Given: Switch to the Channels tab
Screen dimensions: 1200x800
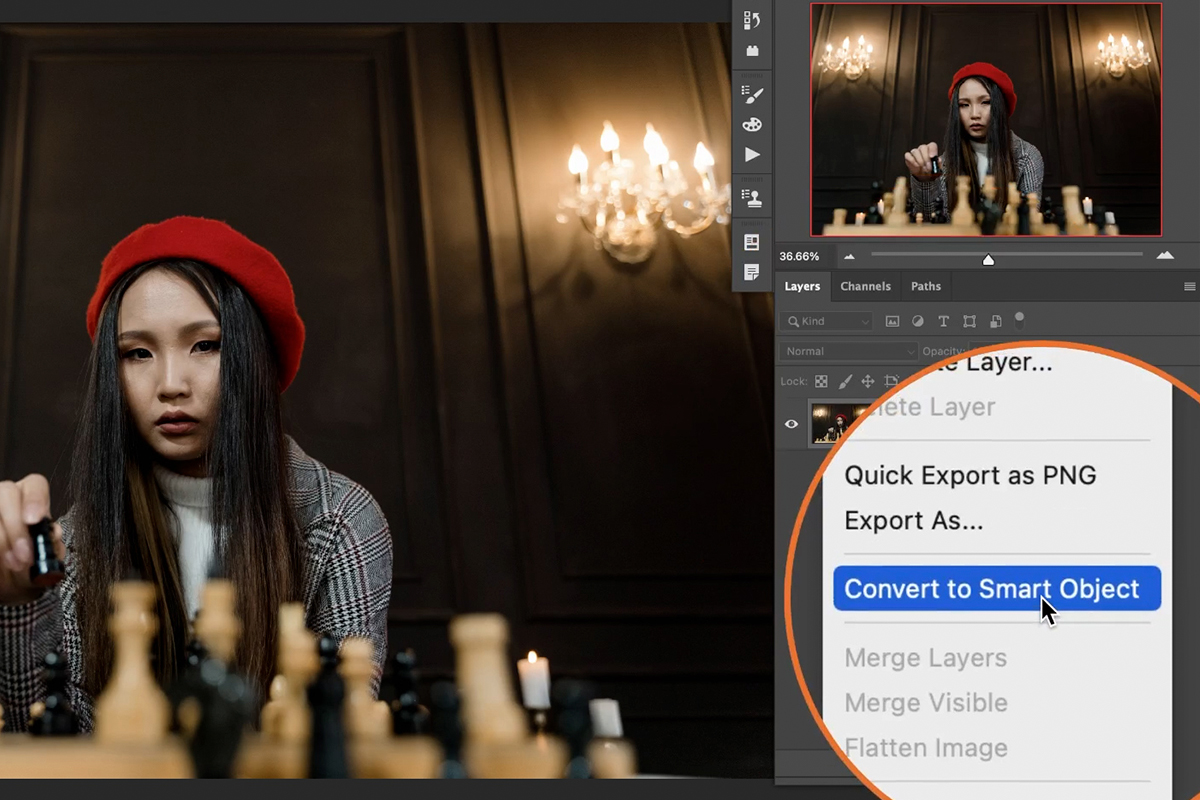Looking at the screenshot, I should (865, 286).
